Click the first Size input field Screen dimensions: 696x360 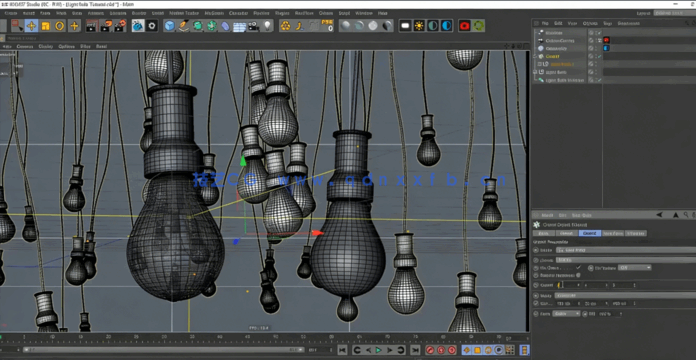[x=569, y=304]
